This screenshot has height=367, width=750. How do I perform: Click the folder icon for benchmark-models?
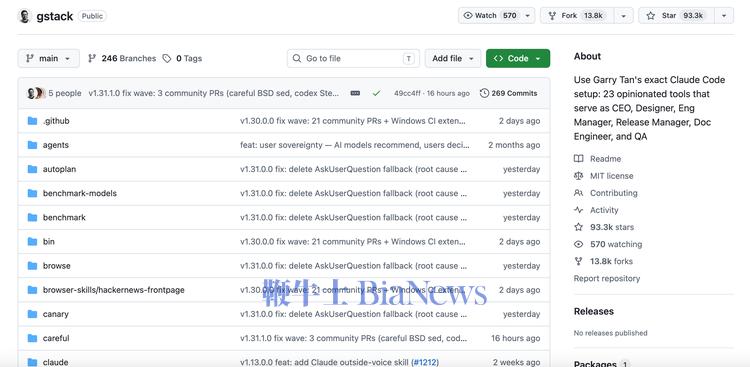(x=32, y=193)
